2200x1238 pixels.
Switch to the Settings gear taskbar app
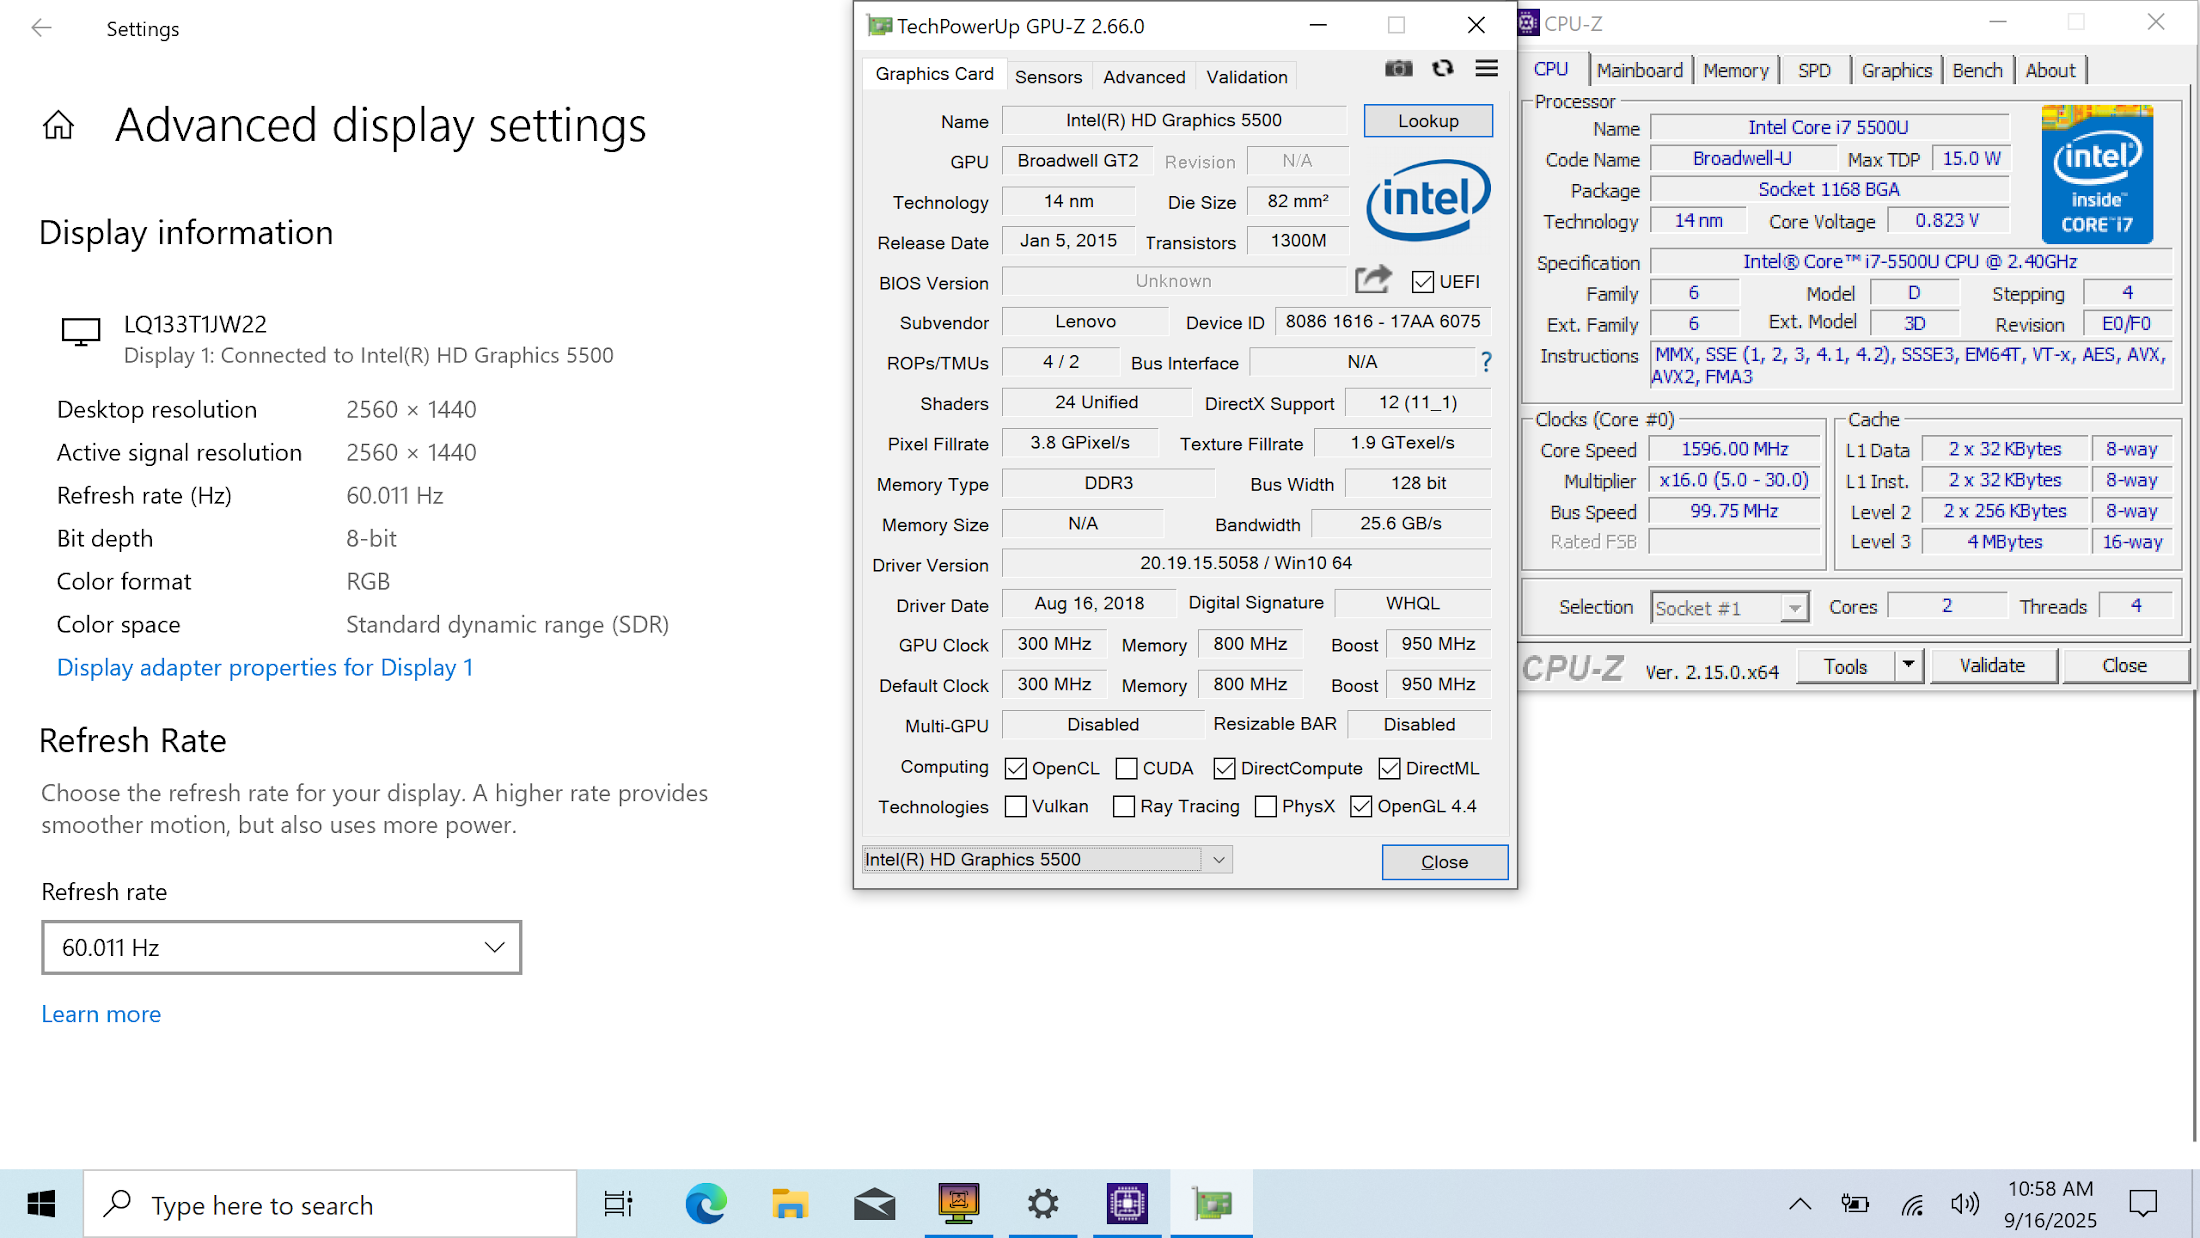point(1043,1204)
